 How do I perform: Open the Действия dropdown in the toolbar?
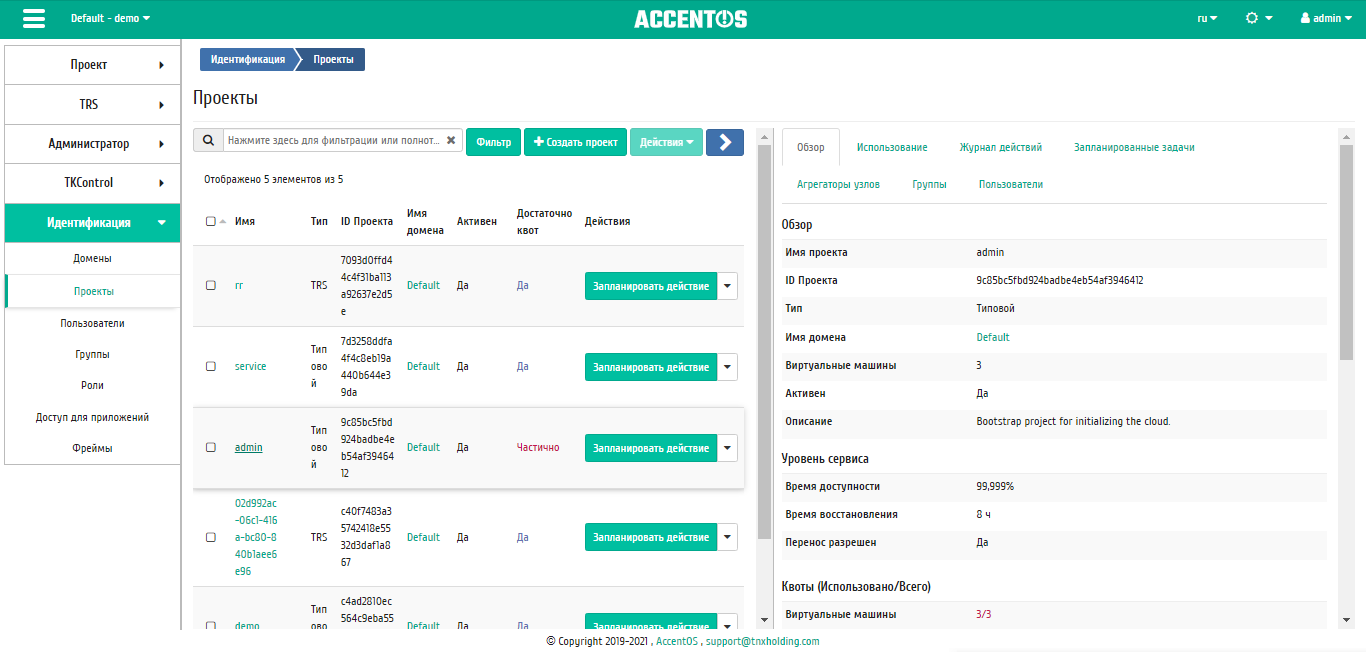(x=666, y=142)
